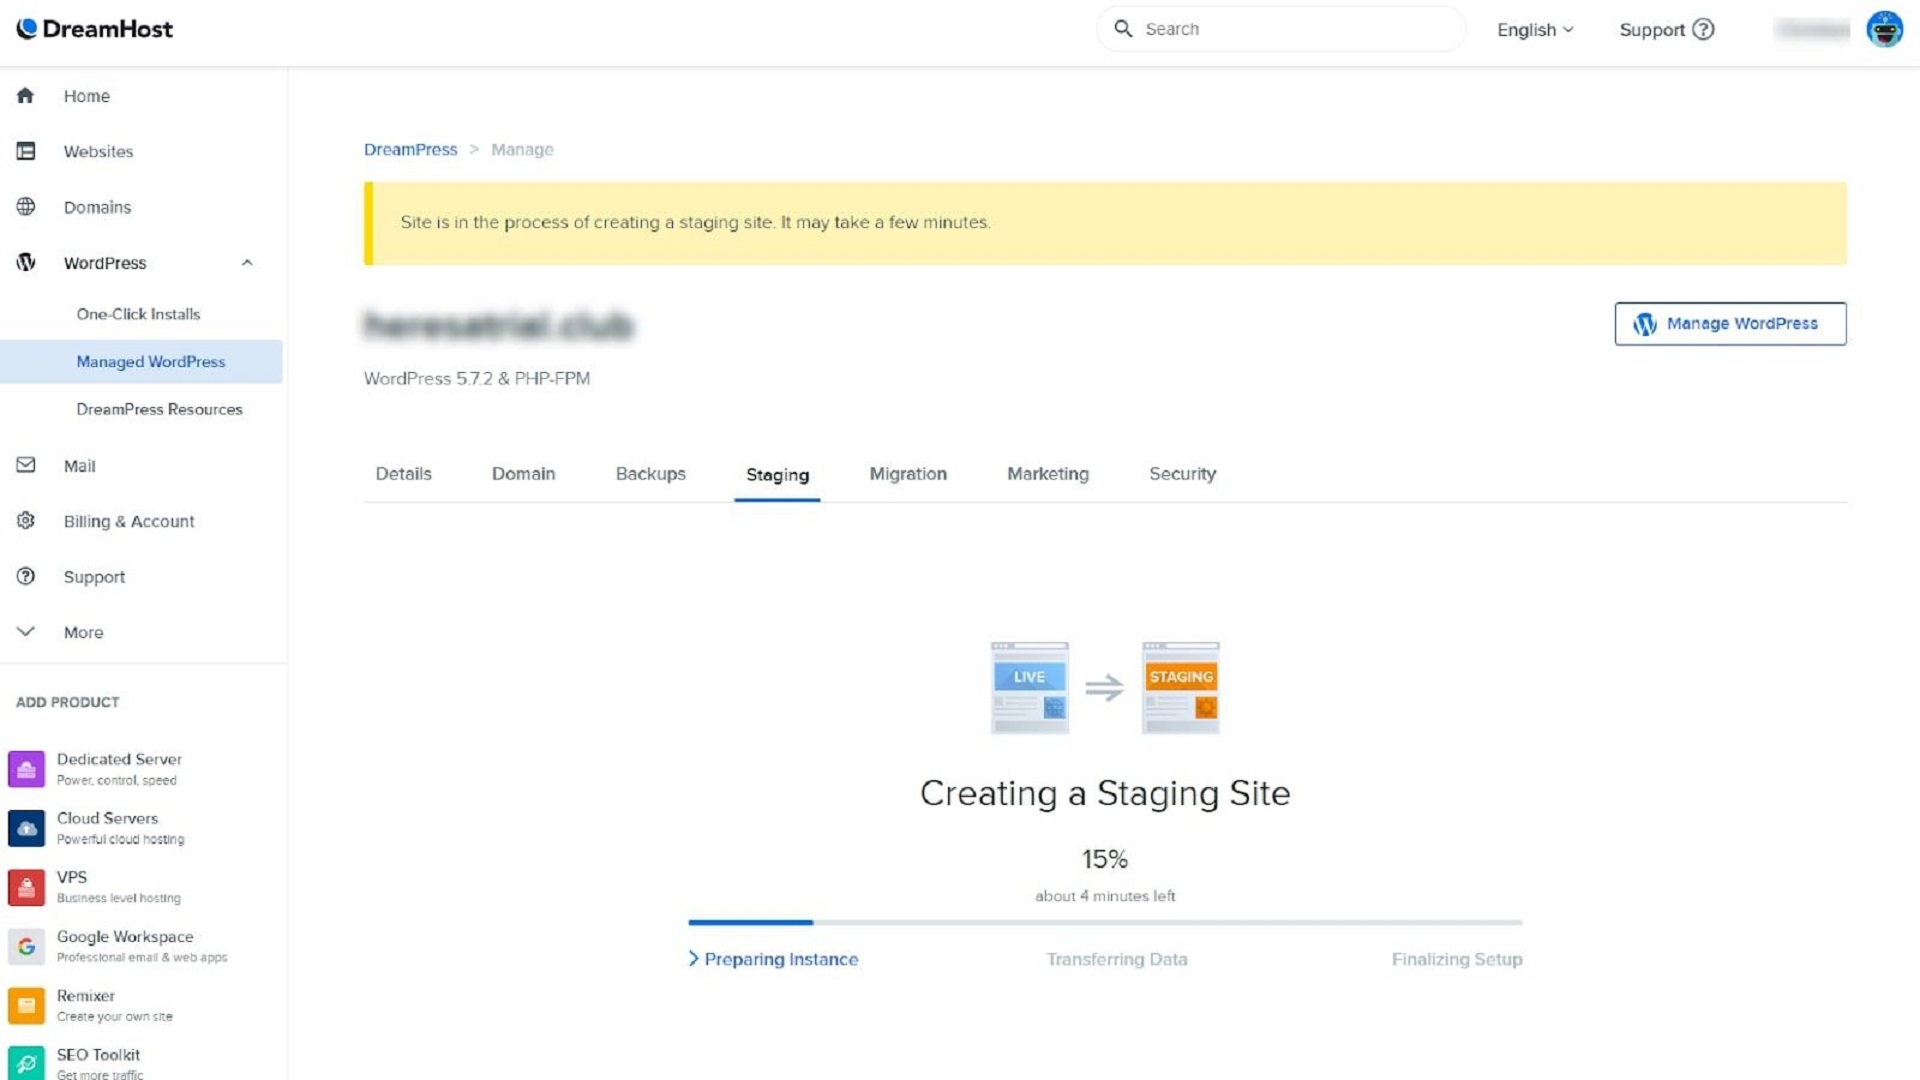Click the Search magnifier icon
Screen dimensions: 1920x1080
point(1124,29)
